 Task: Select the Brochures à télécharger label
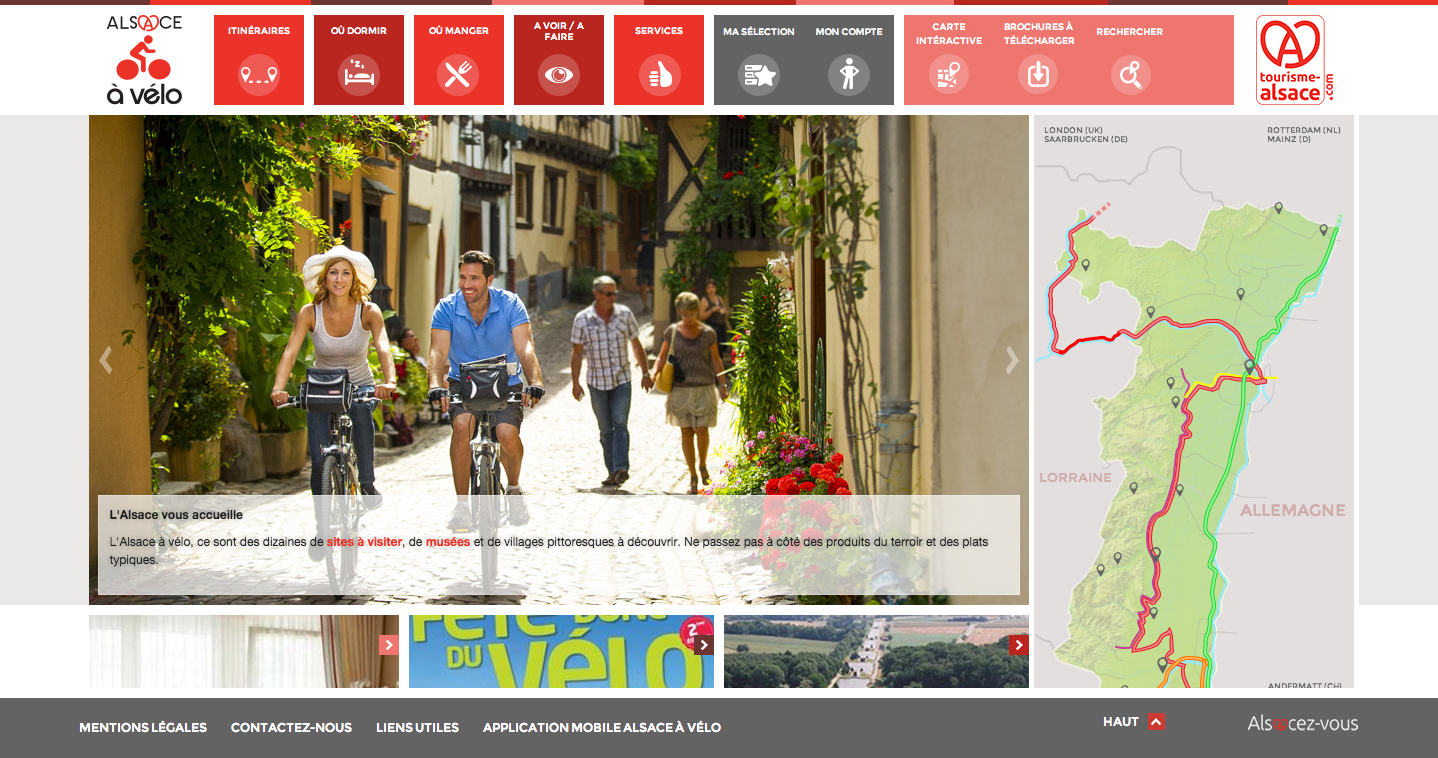pyautogui.click(x=1039, y=34)
